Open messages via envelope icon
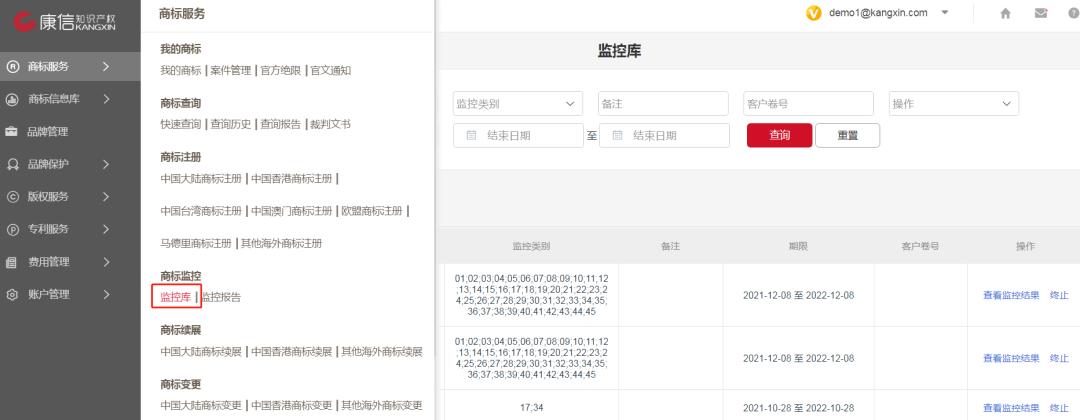Screen dimensions: 1080x420 coord(1041,13)
